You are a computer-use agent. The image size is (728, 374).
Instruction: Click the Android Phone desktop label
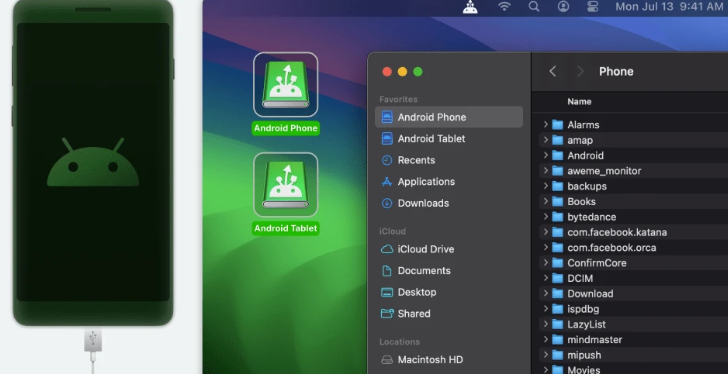(x=286, y=128)
